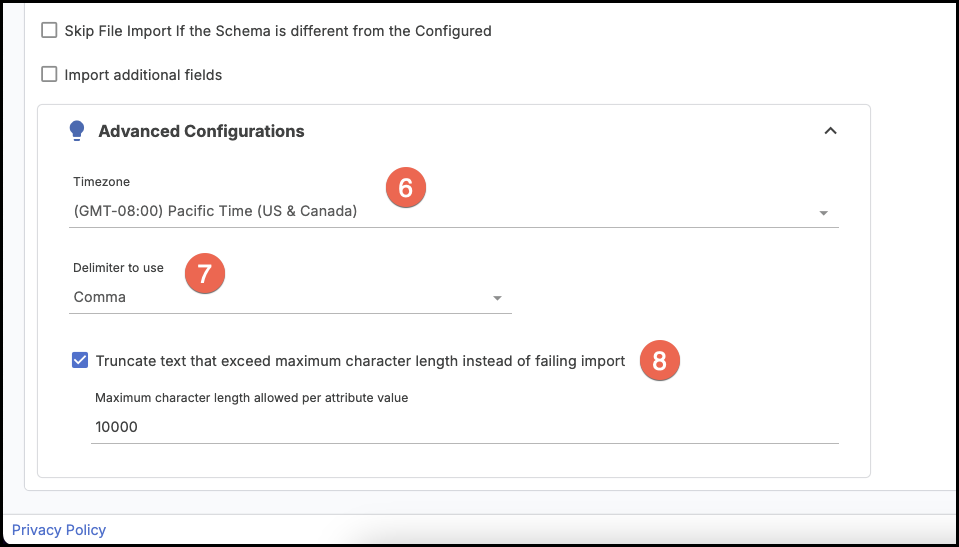959x547 pixels.
Task: Click the red number 7 callout badge
Action: coord(205,273)
